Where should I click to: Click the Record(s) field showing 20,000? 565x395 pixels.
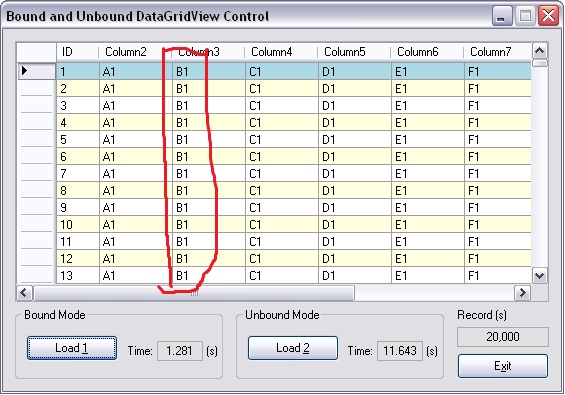[x=503, y=337]
